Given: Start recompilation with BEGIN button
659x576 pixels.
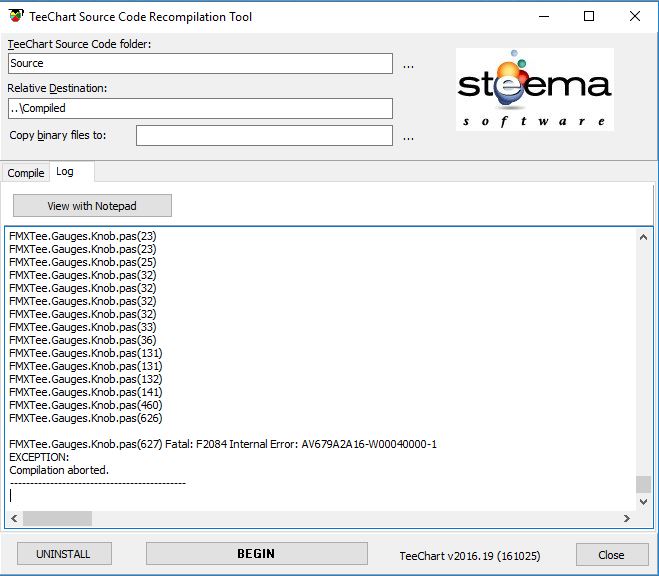Looking at the screenshot, I should pyautogui.click(x=256, y=554).
